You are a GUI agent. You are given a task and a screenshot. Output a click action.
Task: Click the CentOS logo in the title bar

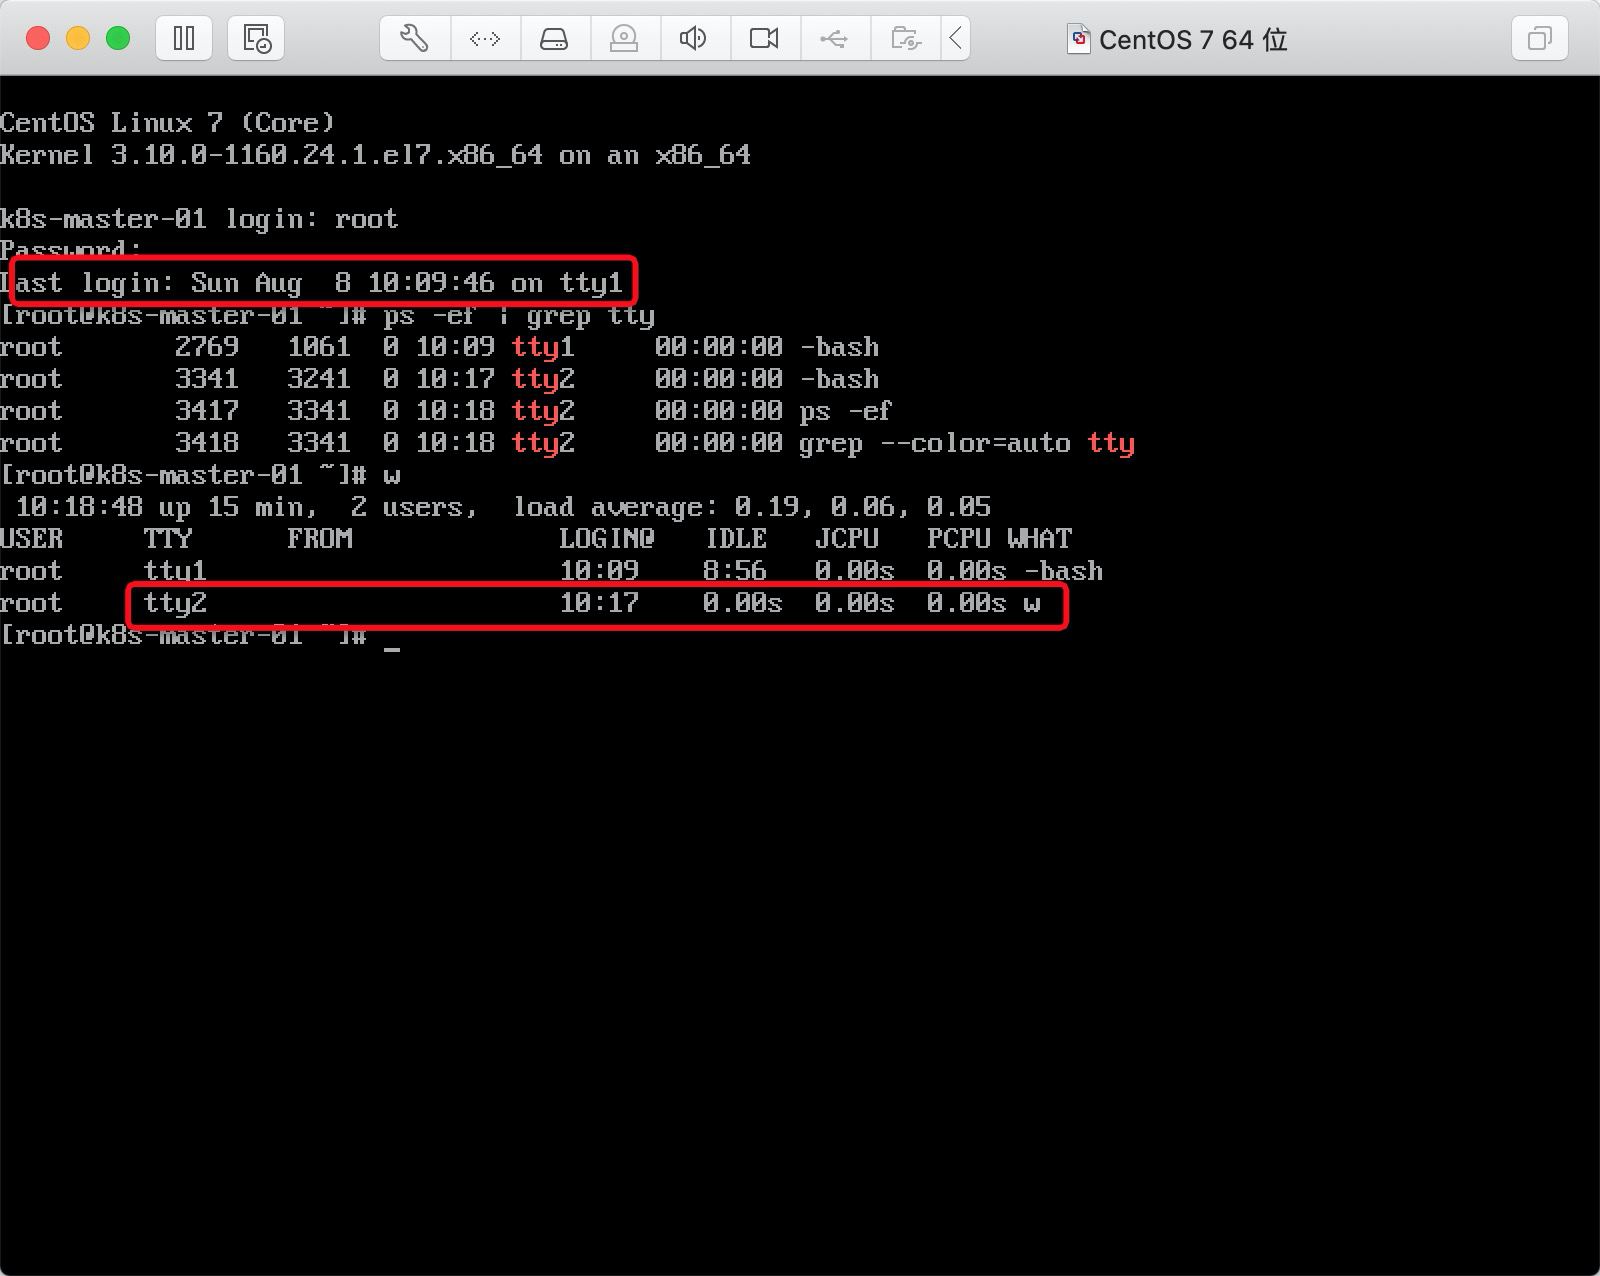(x=1080, y=40)
